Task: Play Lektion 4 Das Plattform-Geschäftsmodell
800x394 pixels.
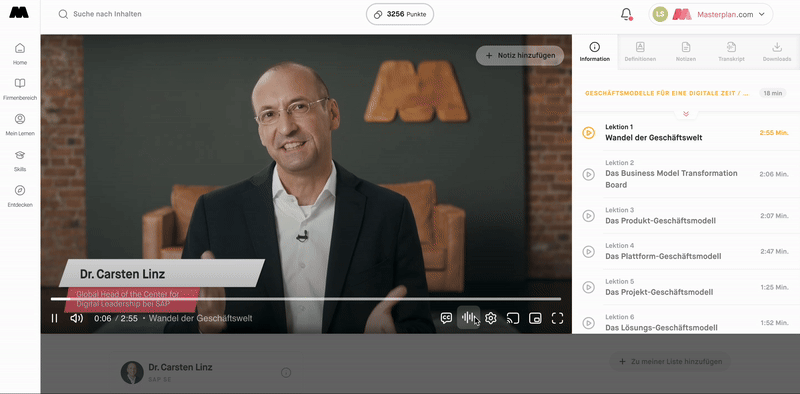Action: coord(588,252)
